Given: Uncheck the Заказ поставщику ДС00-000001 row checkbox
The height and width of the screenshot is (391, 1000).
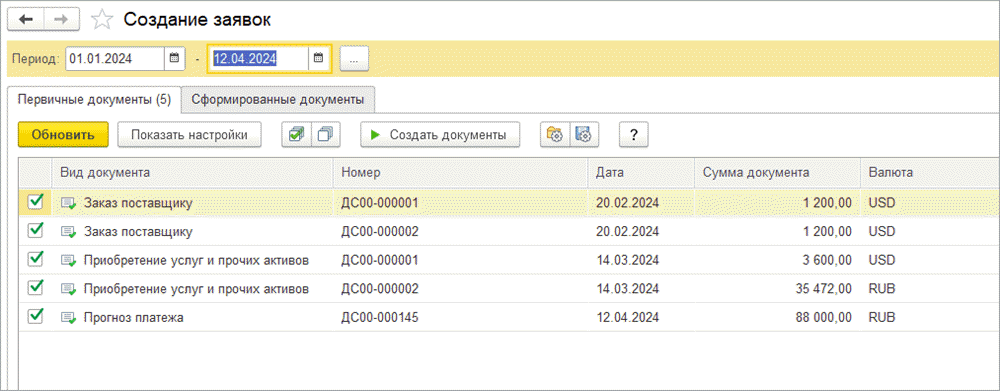Looking at the screenshot, I should (36, 202).
